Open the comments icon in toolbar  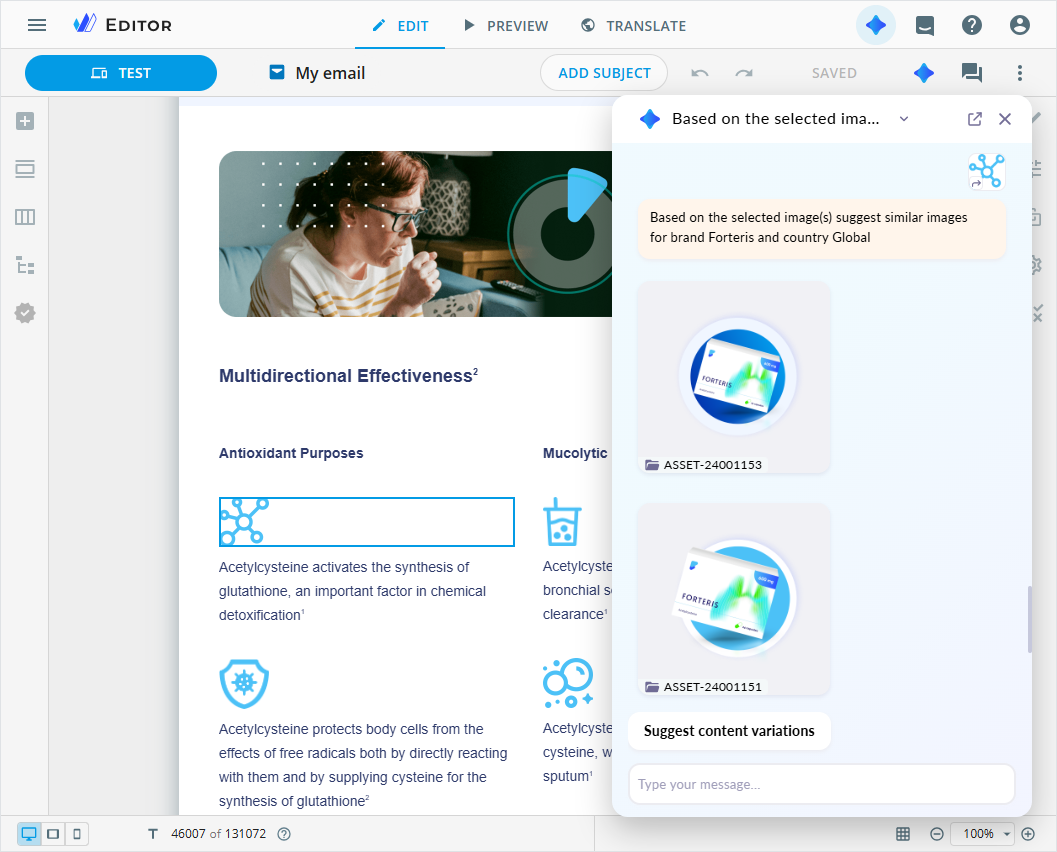[971, 73]
